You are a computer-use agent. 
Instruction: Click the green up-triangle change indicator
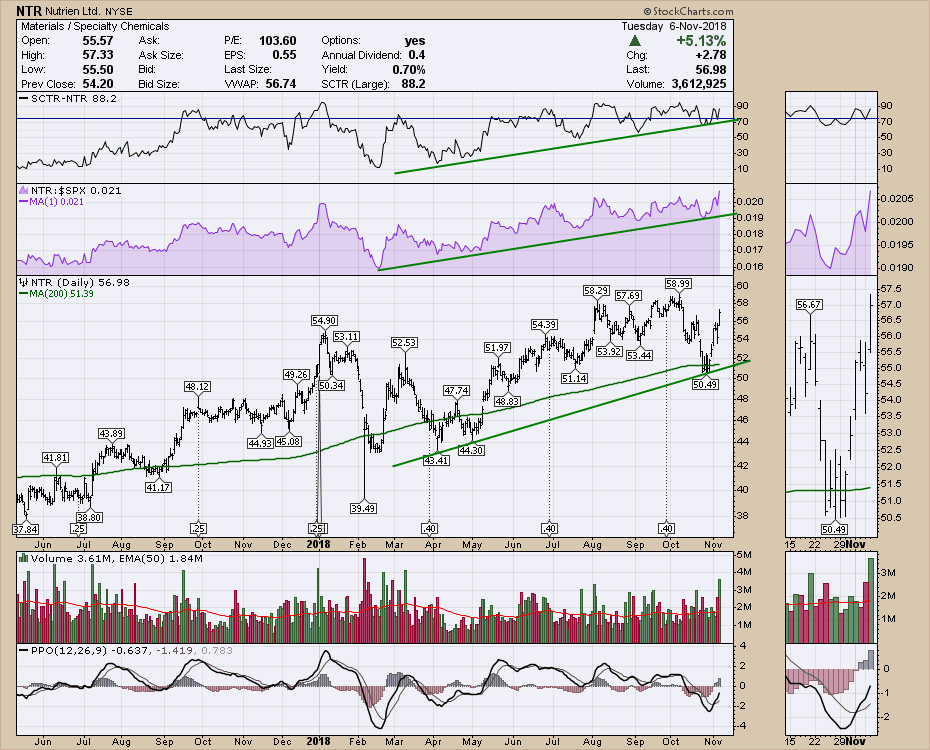[635, 40]
